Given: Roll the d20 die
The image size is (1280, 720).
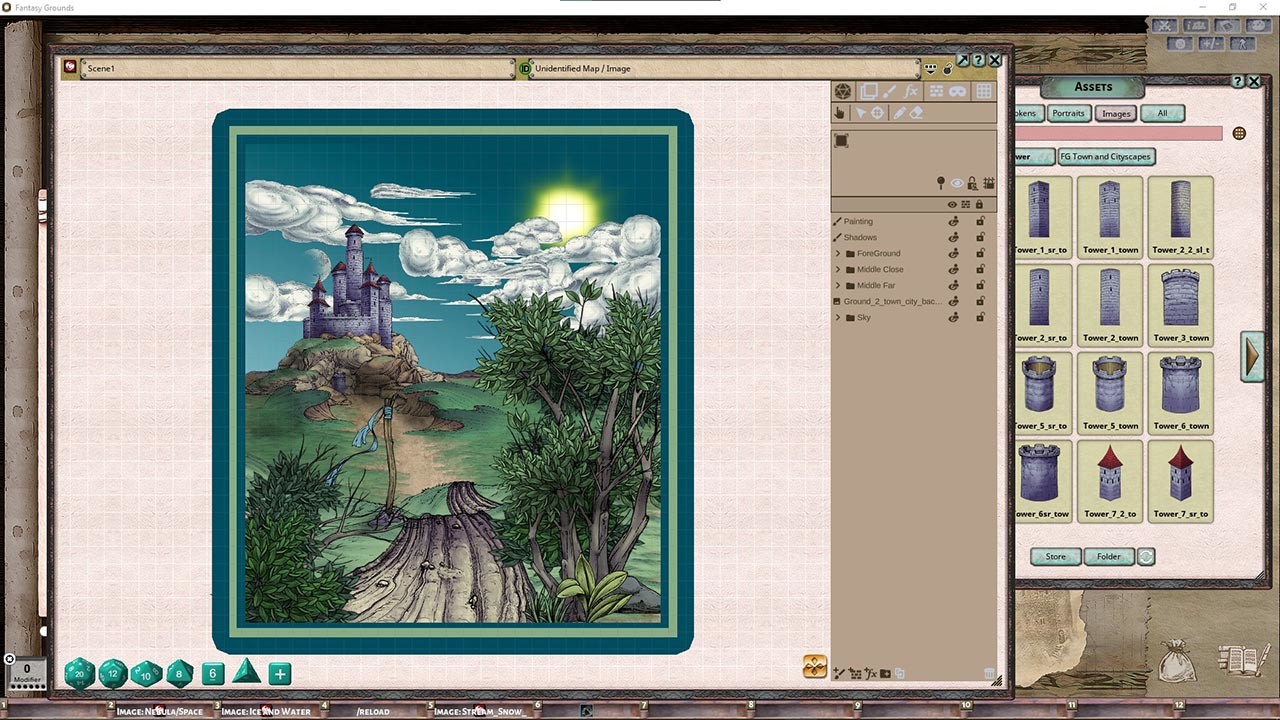Looking at the screenshot, I should [79, 674].
